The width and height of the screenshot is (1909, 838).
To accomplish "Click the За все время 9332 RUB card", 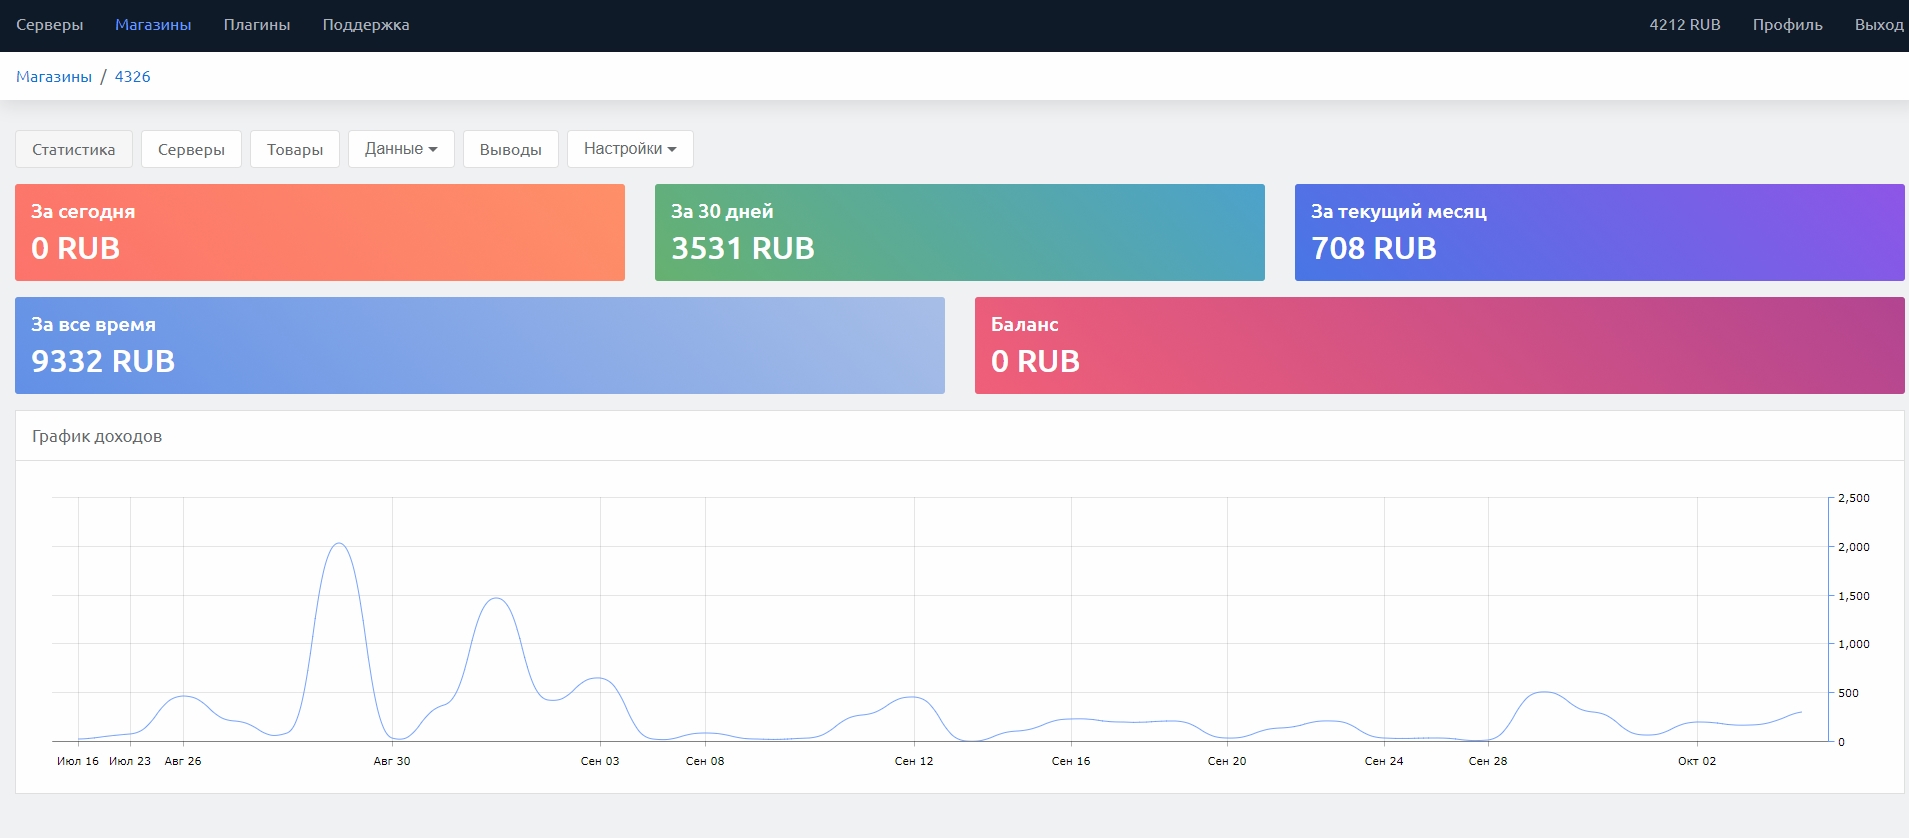I will 480,345.
